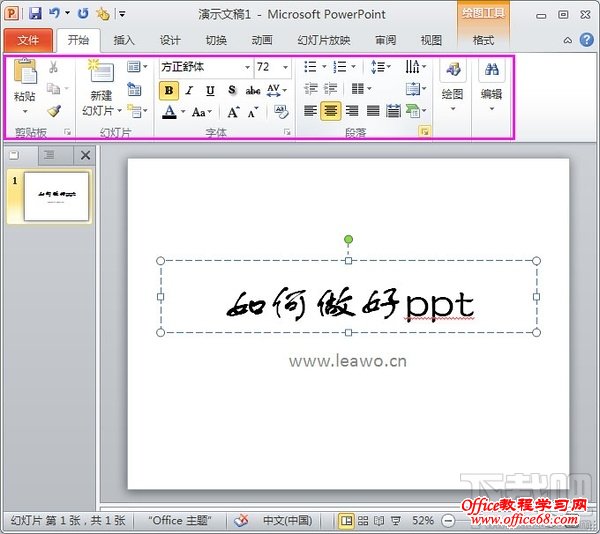The height and width of the screenshot is (534, 600).
Task: Switch to the 插入 ribbon tab
Action: coord(124,40)
